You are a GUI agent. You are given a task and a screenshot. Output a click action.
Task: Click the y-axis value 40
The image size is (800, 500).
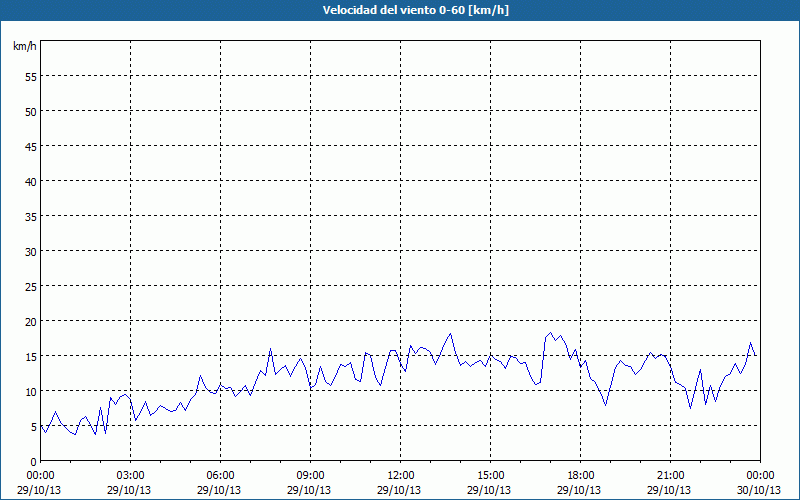tap(31, 182)
